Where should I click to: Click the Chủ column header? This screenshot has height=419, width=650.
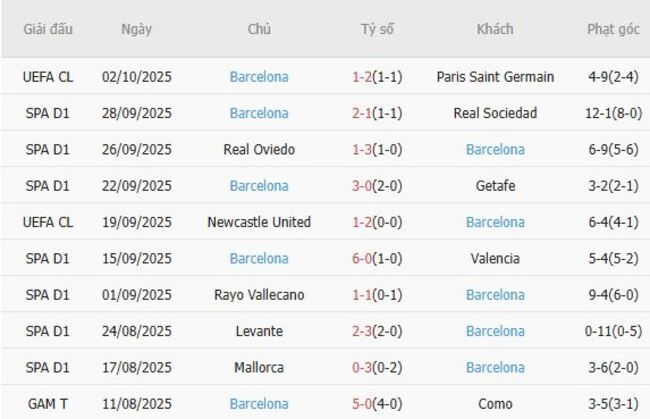pyautogui.click(x=259, y=29)
